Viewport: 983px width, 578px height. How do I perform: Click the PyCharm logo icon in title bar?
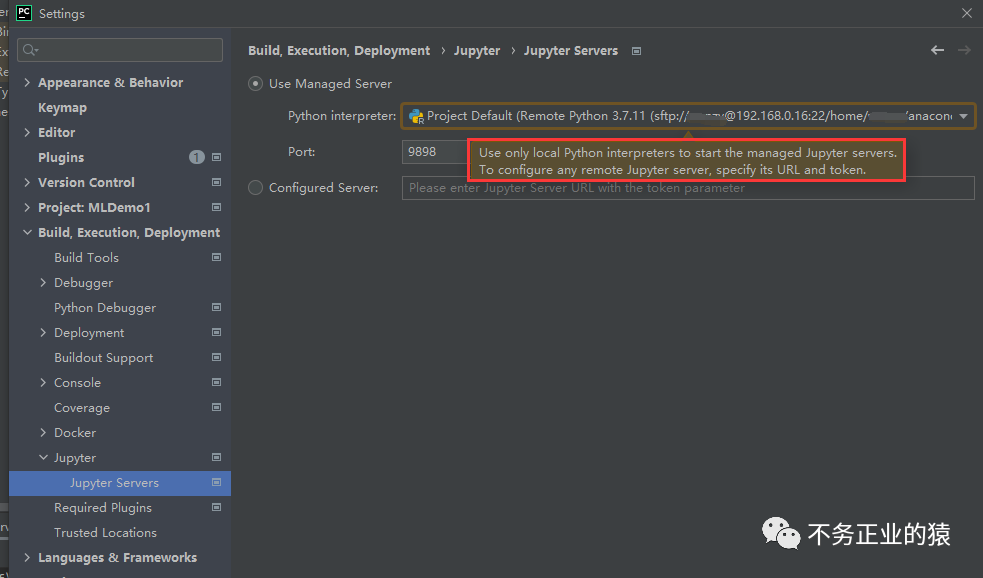coord(24,13)
